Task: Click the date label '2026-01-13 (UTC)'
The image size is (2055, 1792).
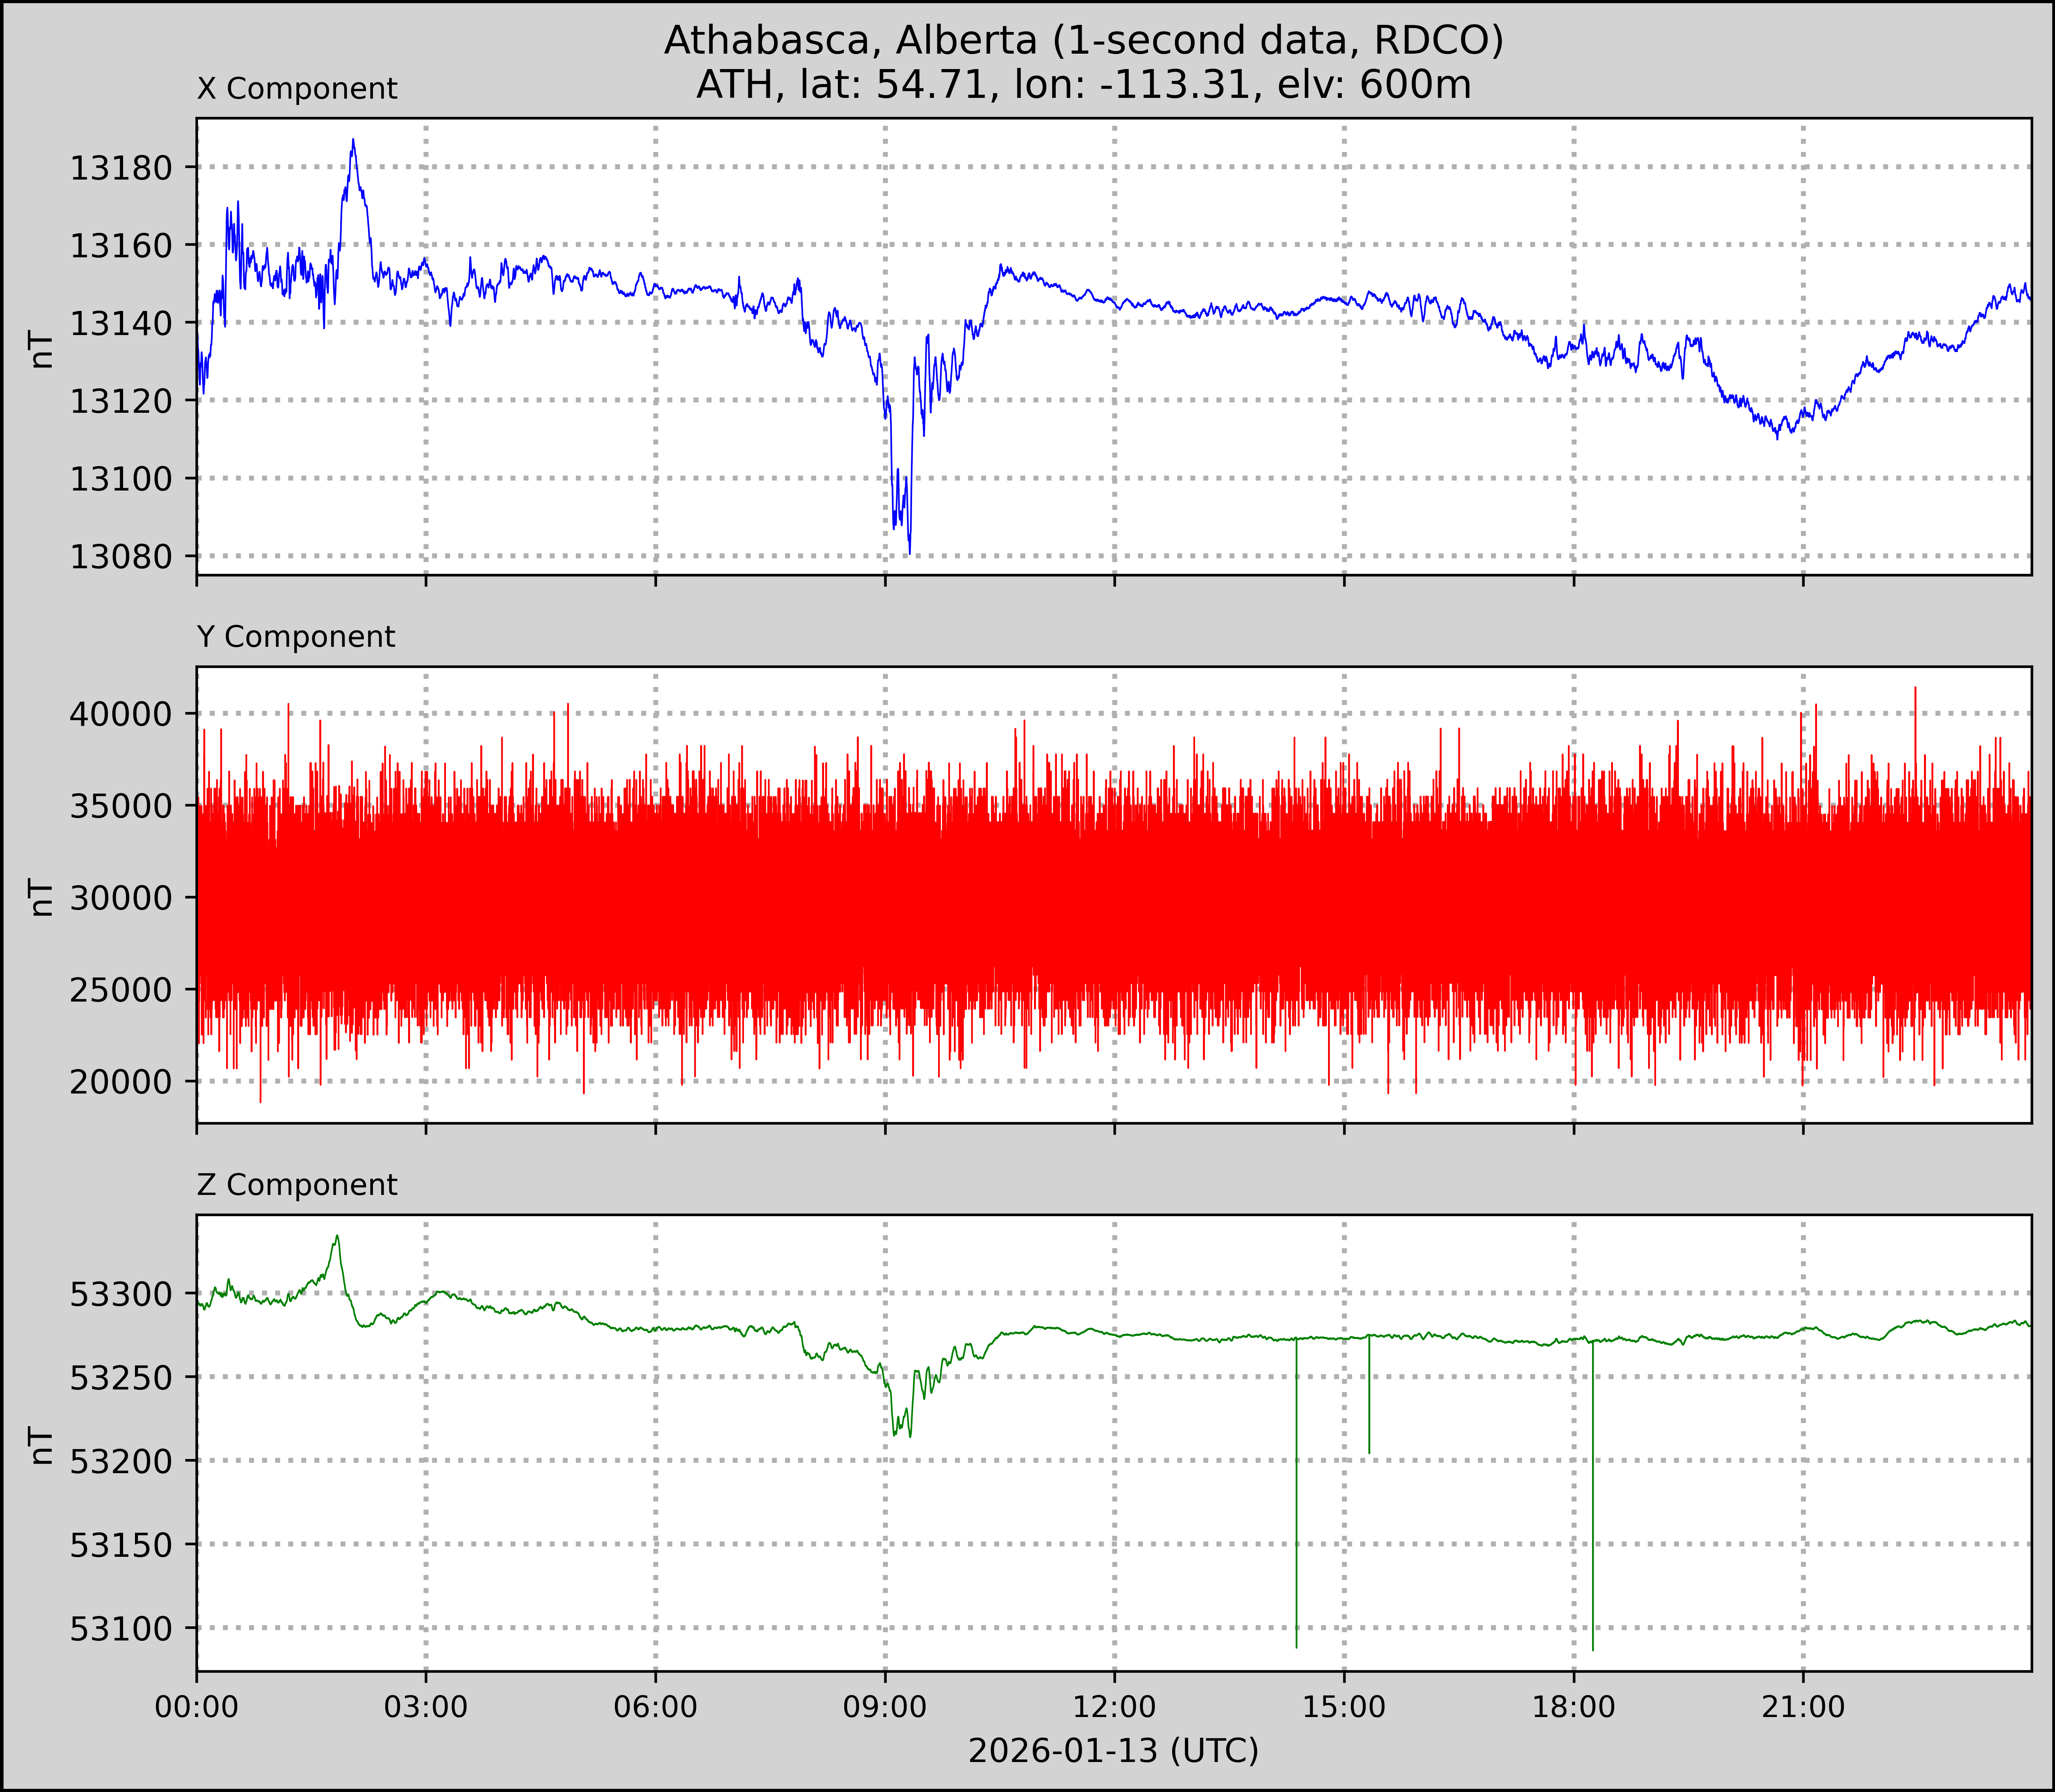Action: [1113, 1751]
